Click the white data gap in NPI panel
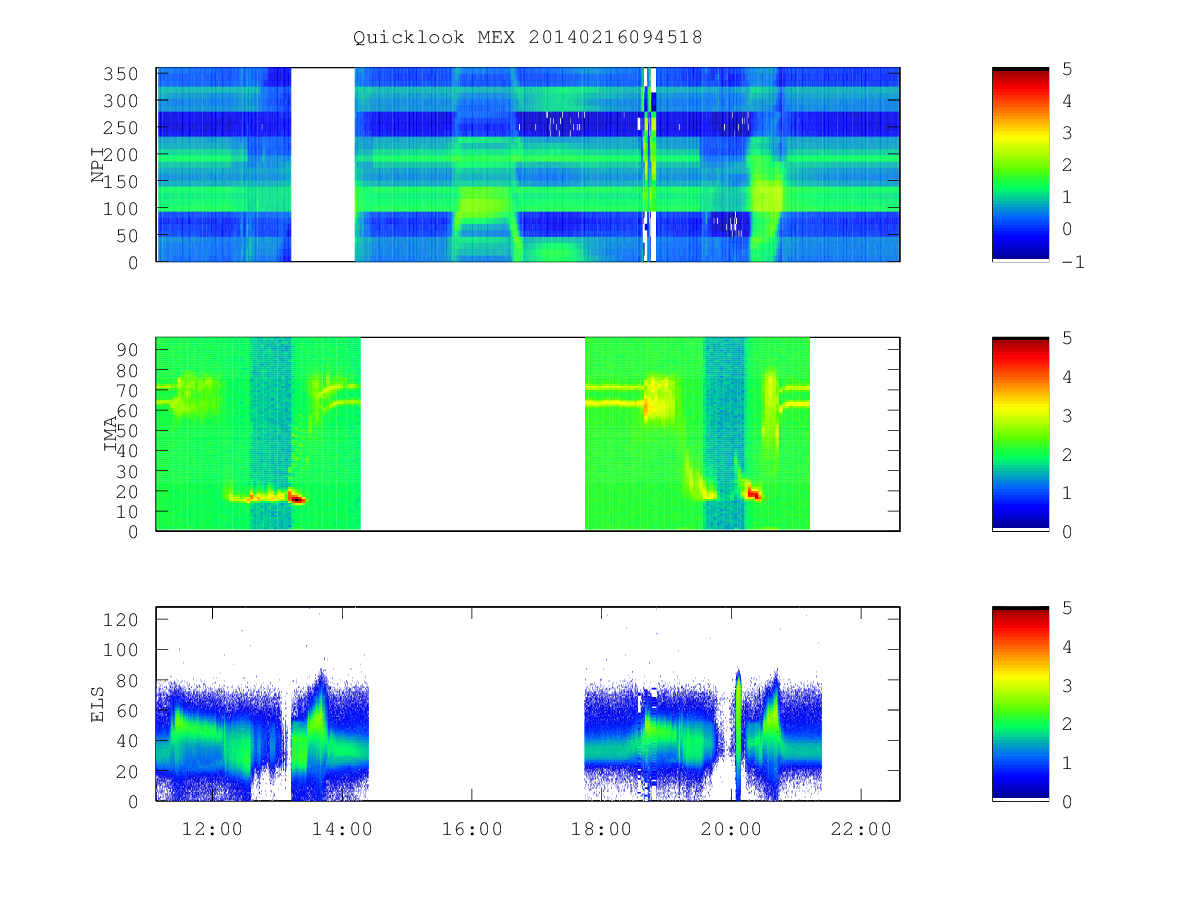This screenshot has height=900, width=1200. point(323,165)
